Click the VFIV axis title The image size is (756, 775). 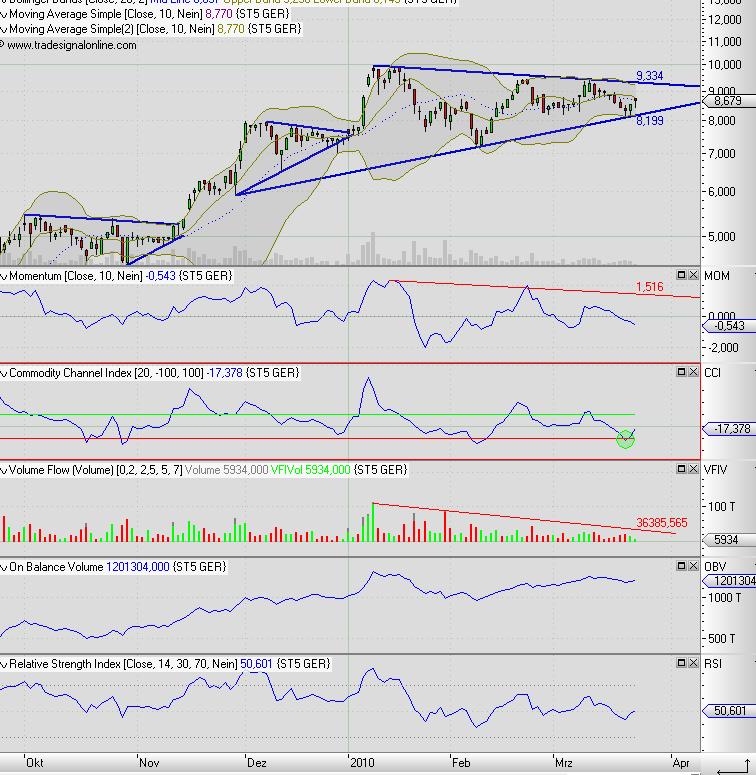pos(714,470)
